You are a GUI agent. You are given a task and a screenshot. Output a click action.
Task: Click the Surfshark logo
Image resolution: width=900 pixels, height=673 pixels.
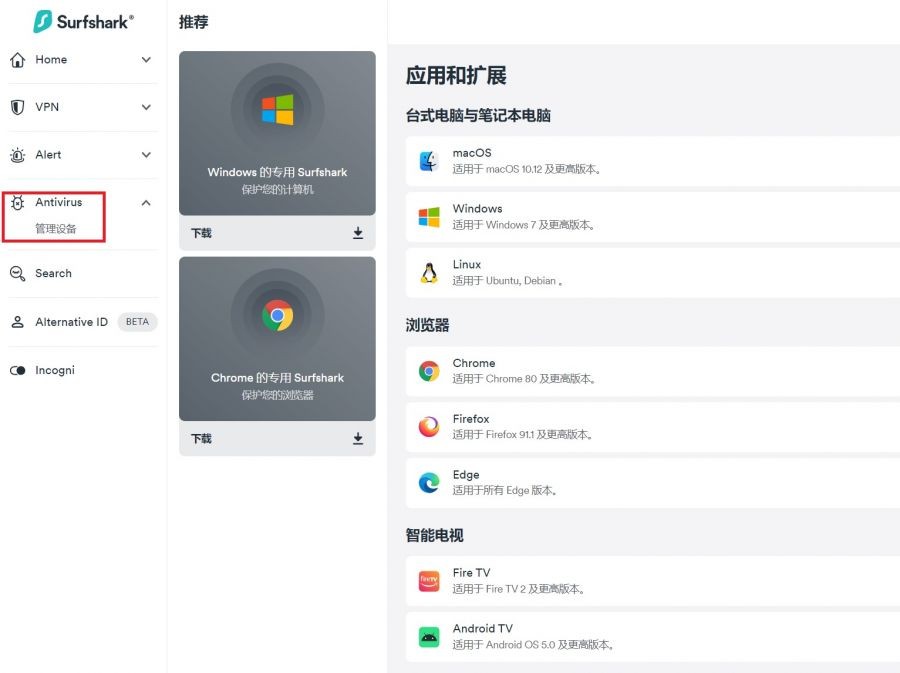click(x=83, y=21)
